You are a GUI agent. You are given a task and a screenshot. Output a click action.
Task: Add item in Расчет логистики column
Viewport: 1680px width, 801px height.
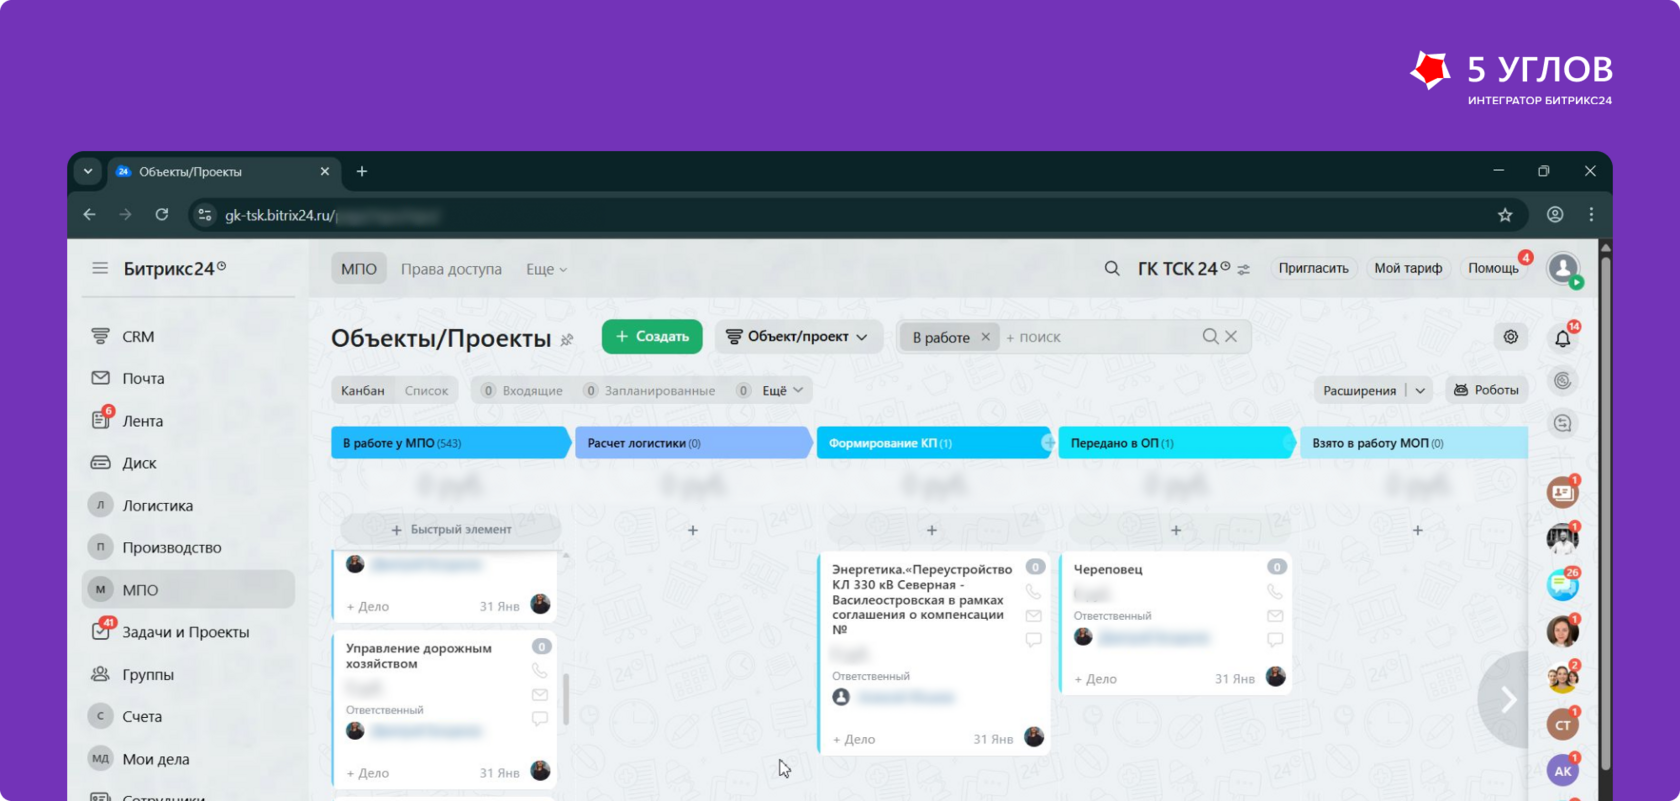(x=693, y=531)
